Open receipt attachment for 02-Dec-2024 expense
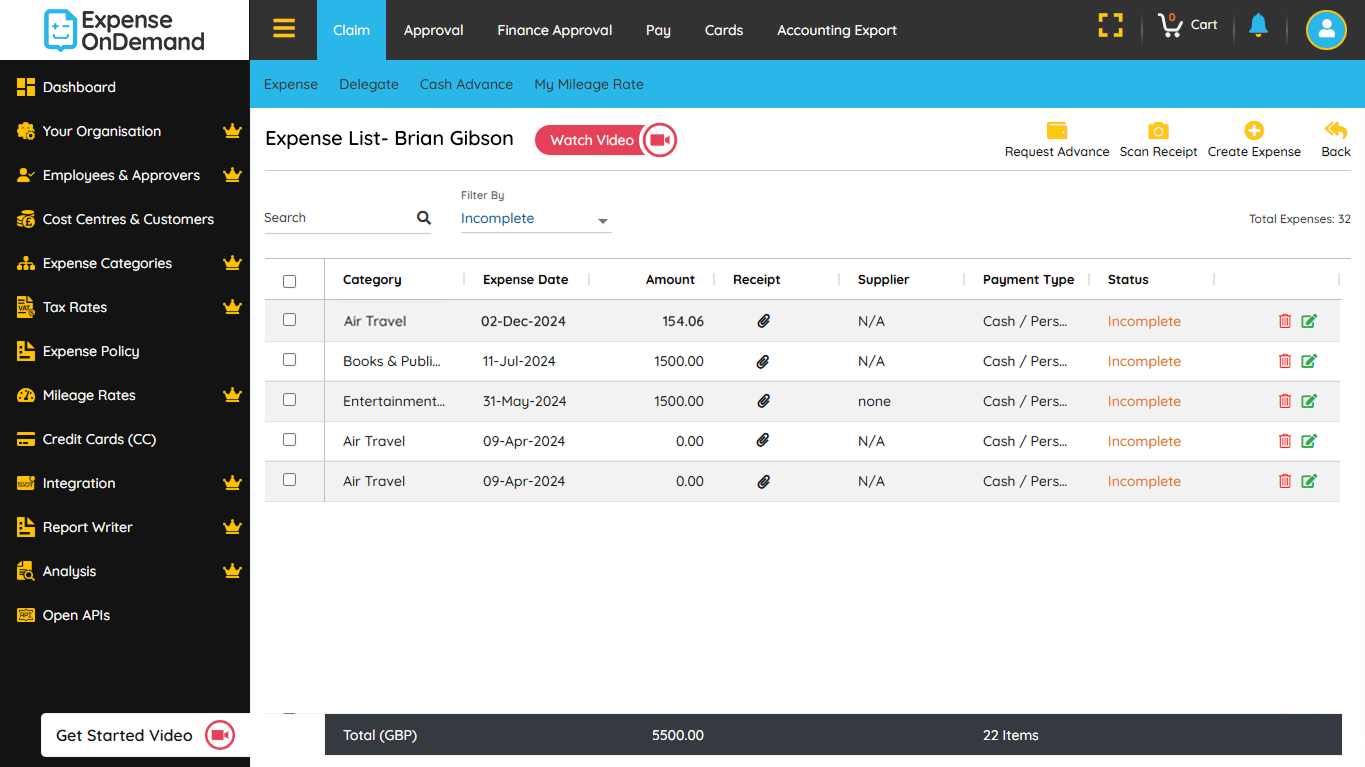Image resolution: width=1365 pixels, height=767 pixels. point(763,321)
